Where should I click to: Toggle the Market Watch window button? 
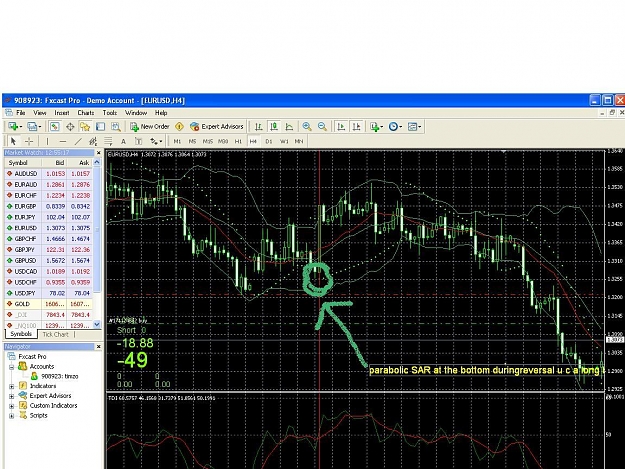point(54,127)
